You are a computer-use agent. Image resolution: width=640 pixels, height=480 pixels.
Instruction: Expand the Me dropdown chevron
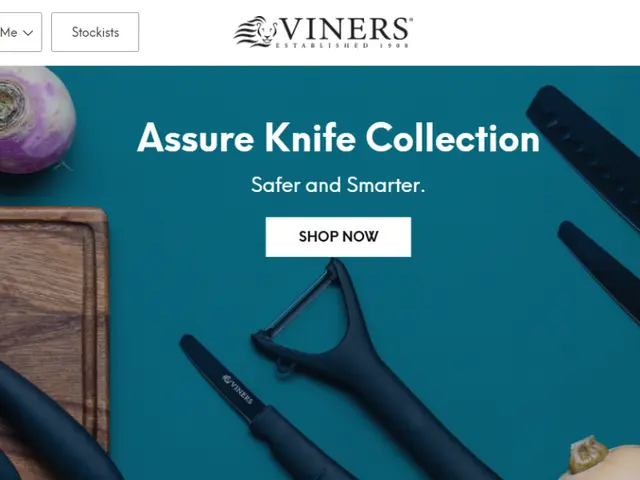pyautogui.click(x=28, y=33)
